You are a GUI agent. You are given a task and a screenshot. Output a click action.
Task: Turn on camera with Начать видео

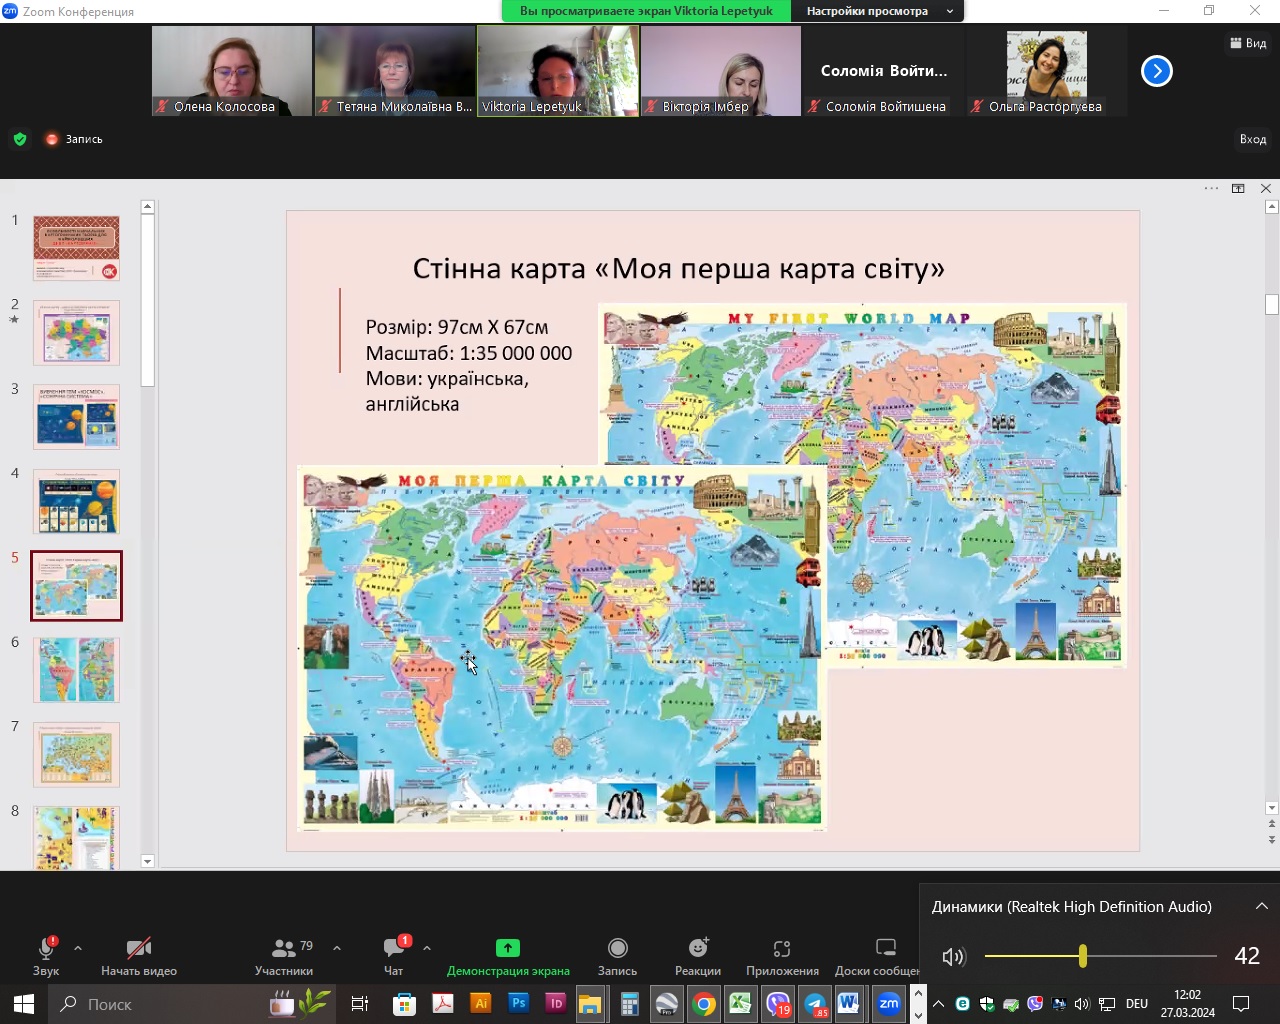(139, 956)
